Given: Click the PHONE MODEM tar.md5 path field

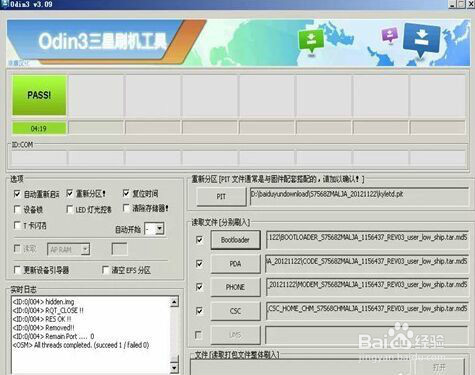Looking at the screenshot, I should click(367, 287).
